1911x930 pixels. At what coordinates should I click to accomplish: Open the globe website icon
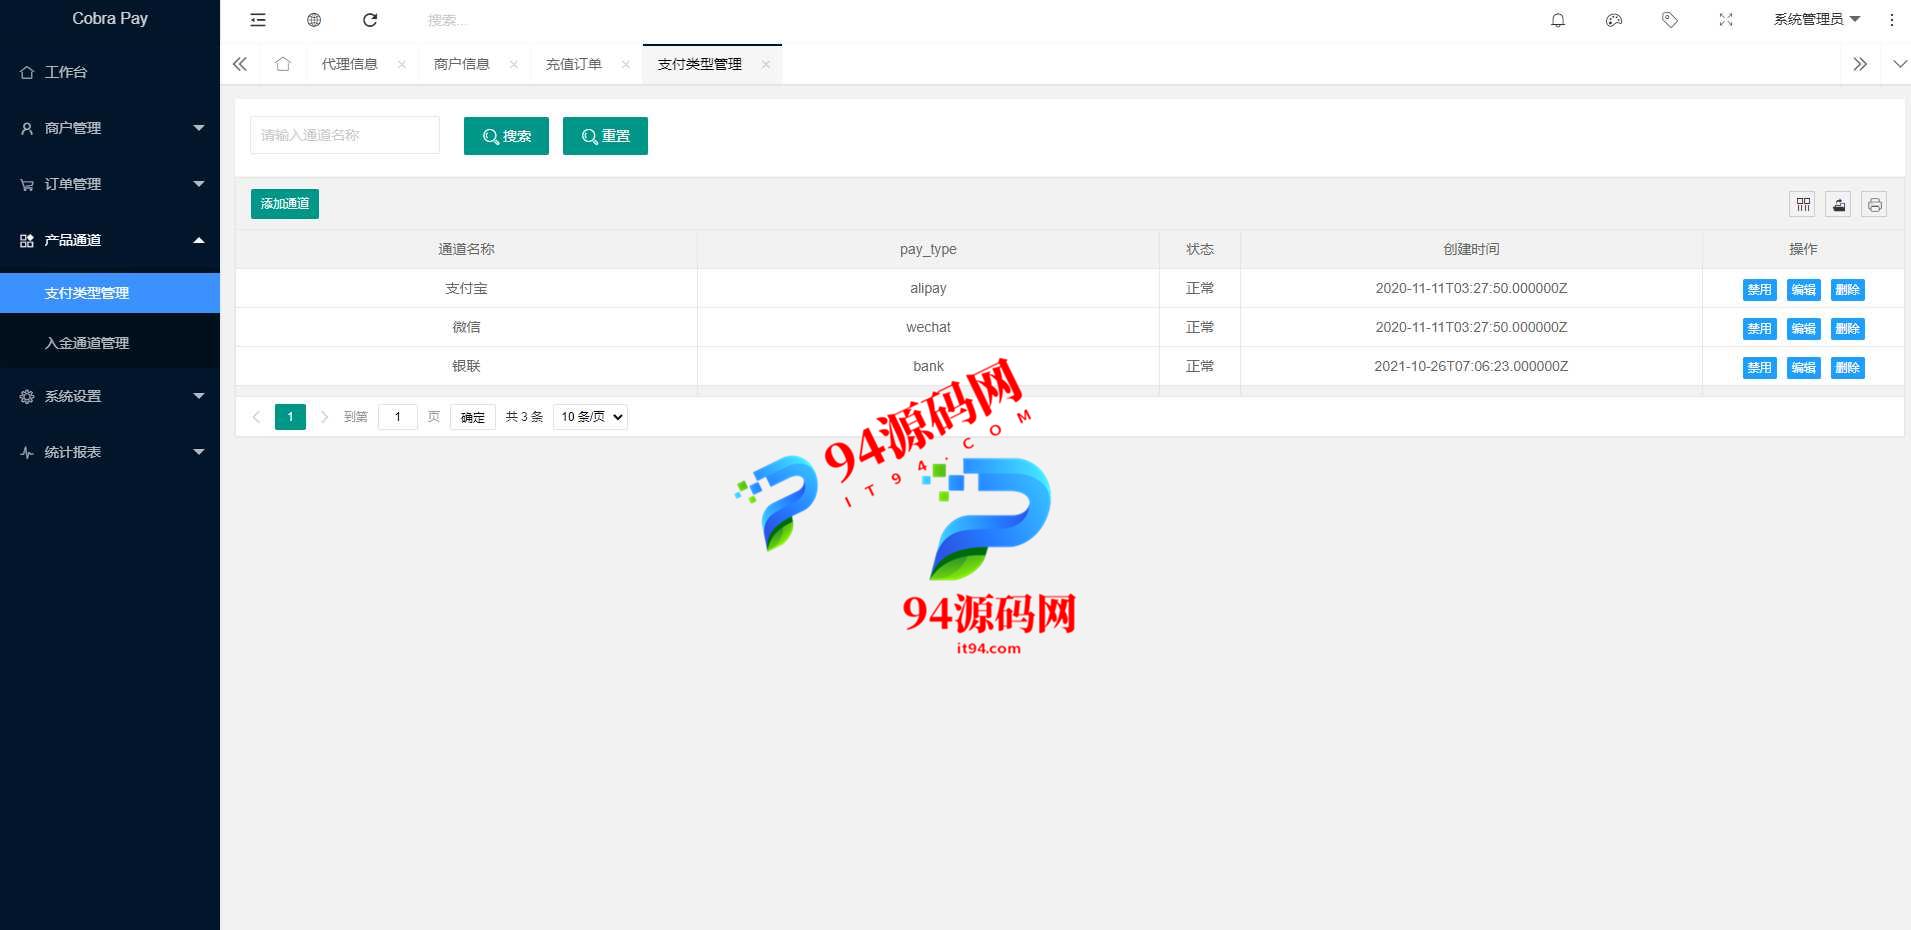pos(314,20)
